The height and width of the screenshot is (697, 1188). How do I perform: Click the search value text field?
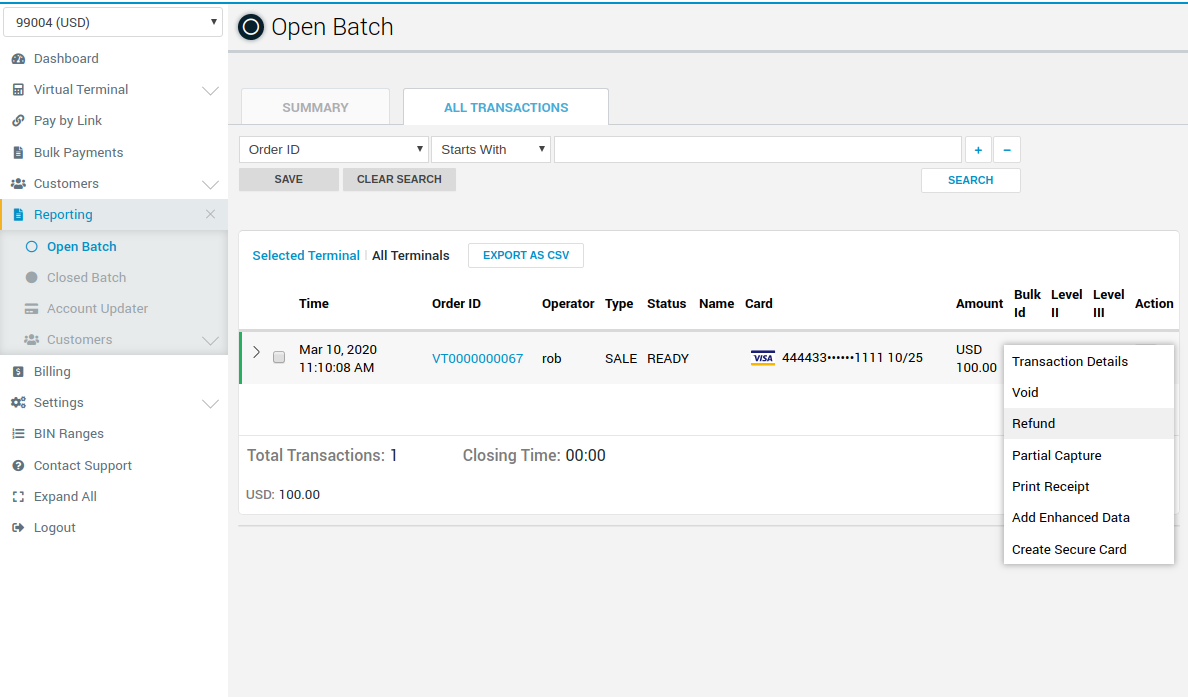(x=757, y=150)
